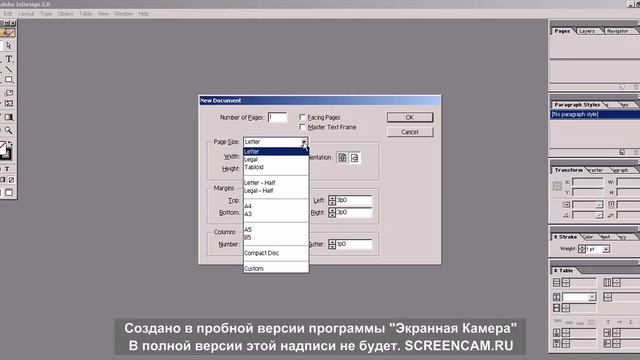Choose Tabloid from page size list

276,167
